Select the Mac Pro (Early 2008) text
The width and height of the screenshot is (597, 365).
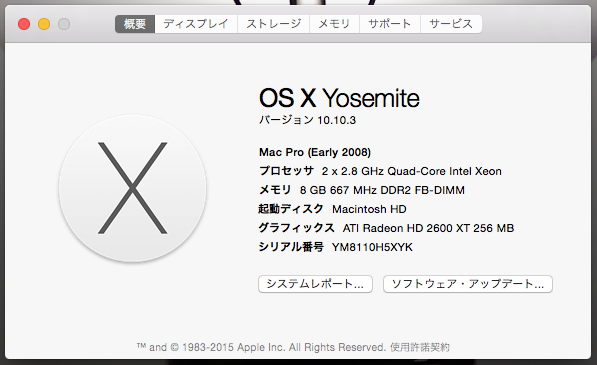315,152
